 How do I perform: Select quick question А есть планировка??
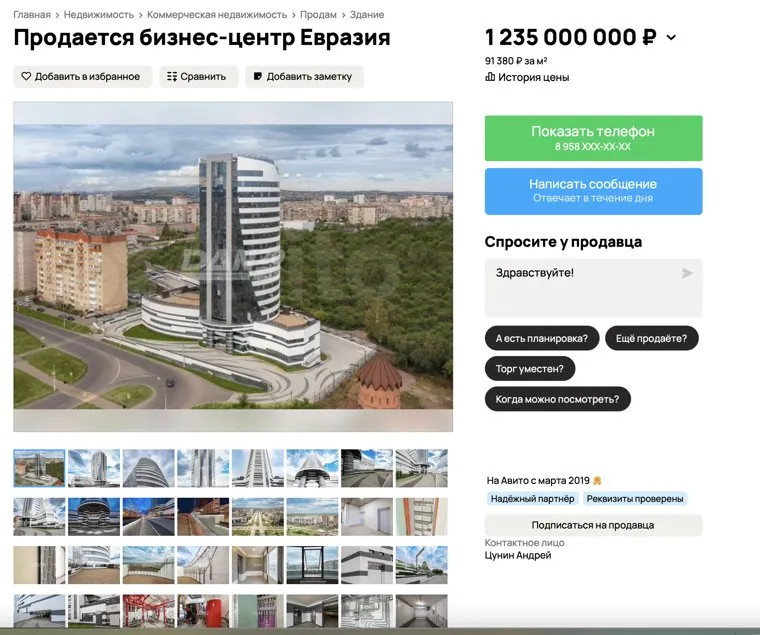[542, 338]
